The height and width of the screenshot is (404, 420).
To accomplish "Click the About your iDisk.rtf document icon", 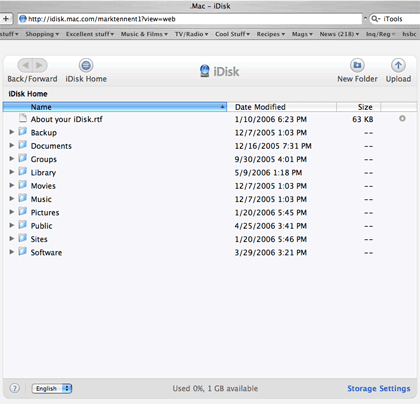I will click(x=23, y=118).
